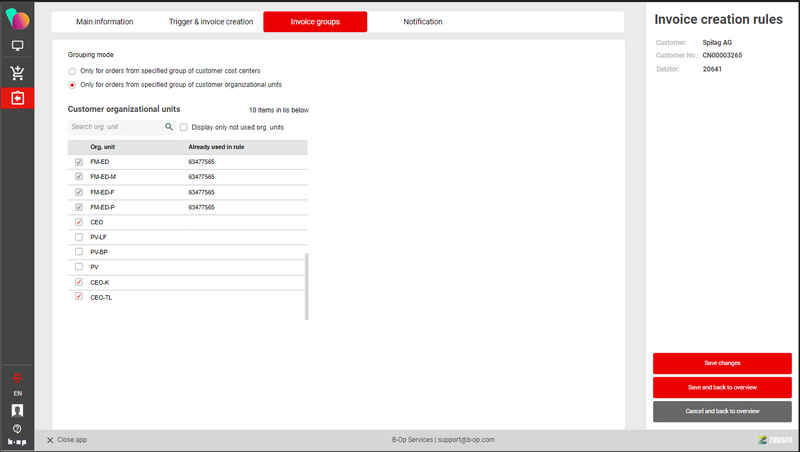This screenshot has width=800, height=452.
Task: Click debitor value 20641
Action: click(x=712, y=69)
